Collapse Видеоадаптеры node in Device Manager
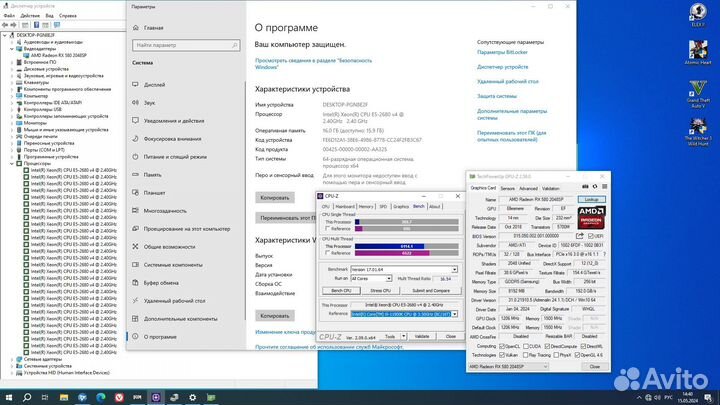This screenshot has width=720, height=405. pyautogui.click(x=12, y=49)
